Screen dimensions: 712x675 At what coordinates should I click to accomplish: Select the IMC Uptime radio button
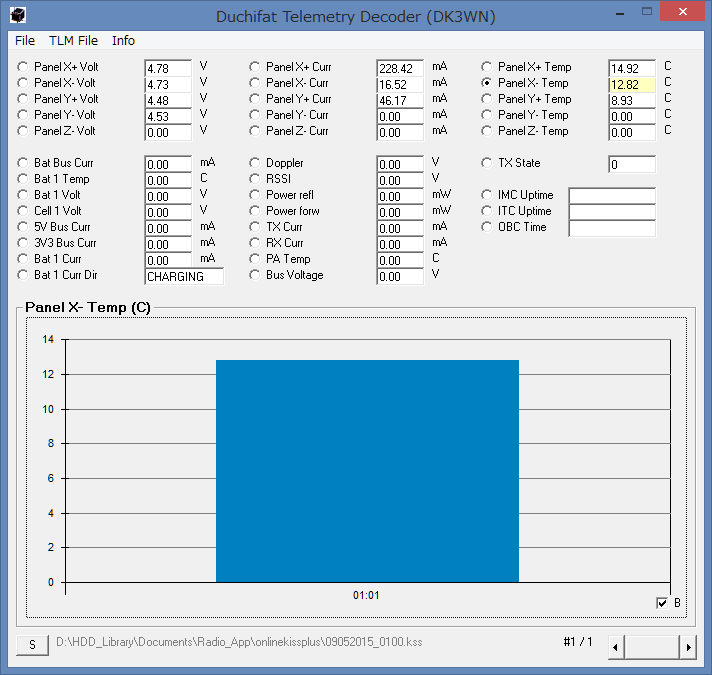coord(486,195)
